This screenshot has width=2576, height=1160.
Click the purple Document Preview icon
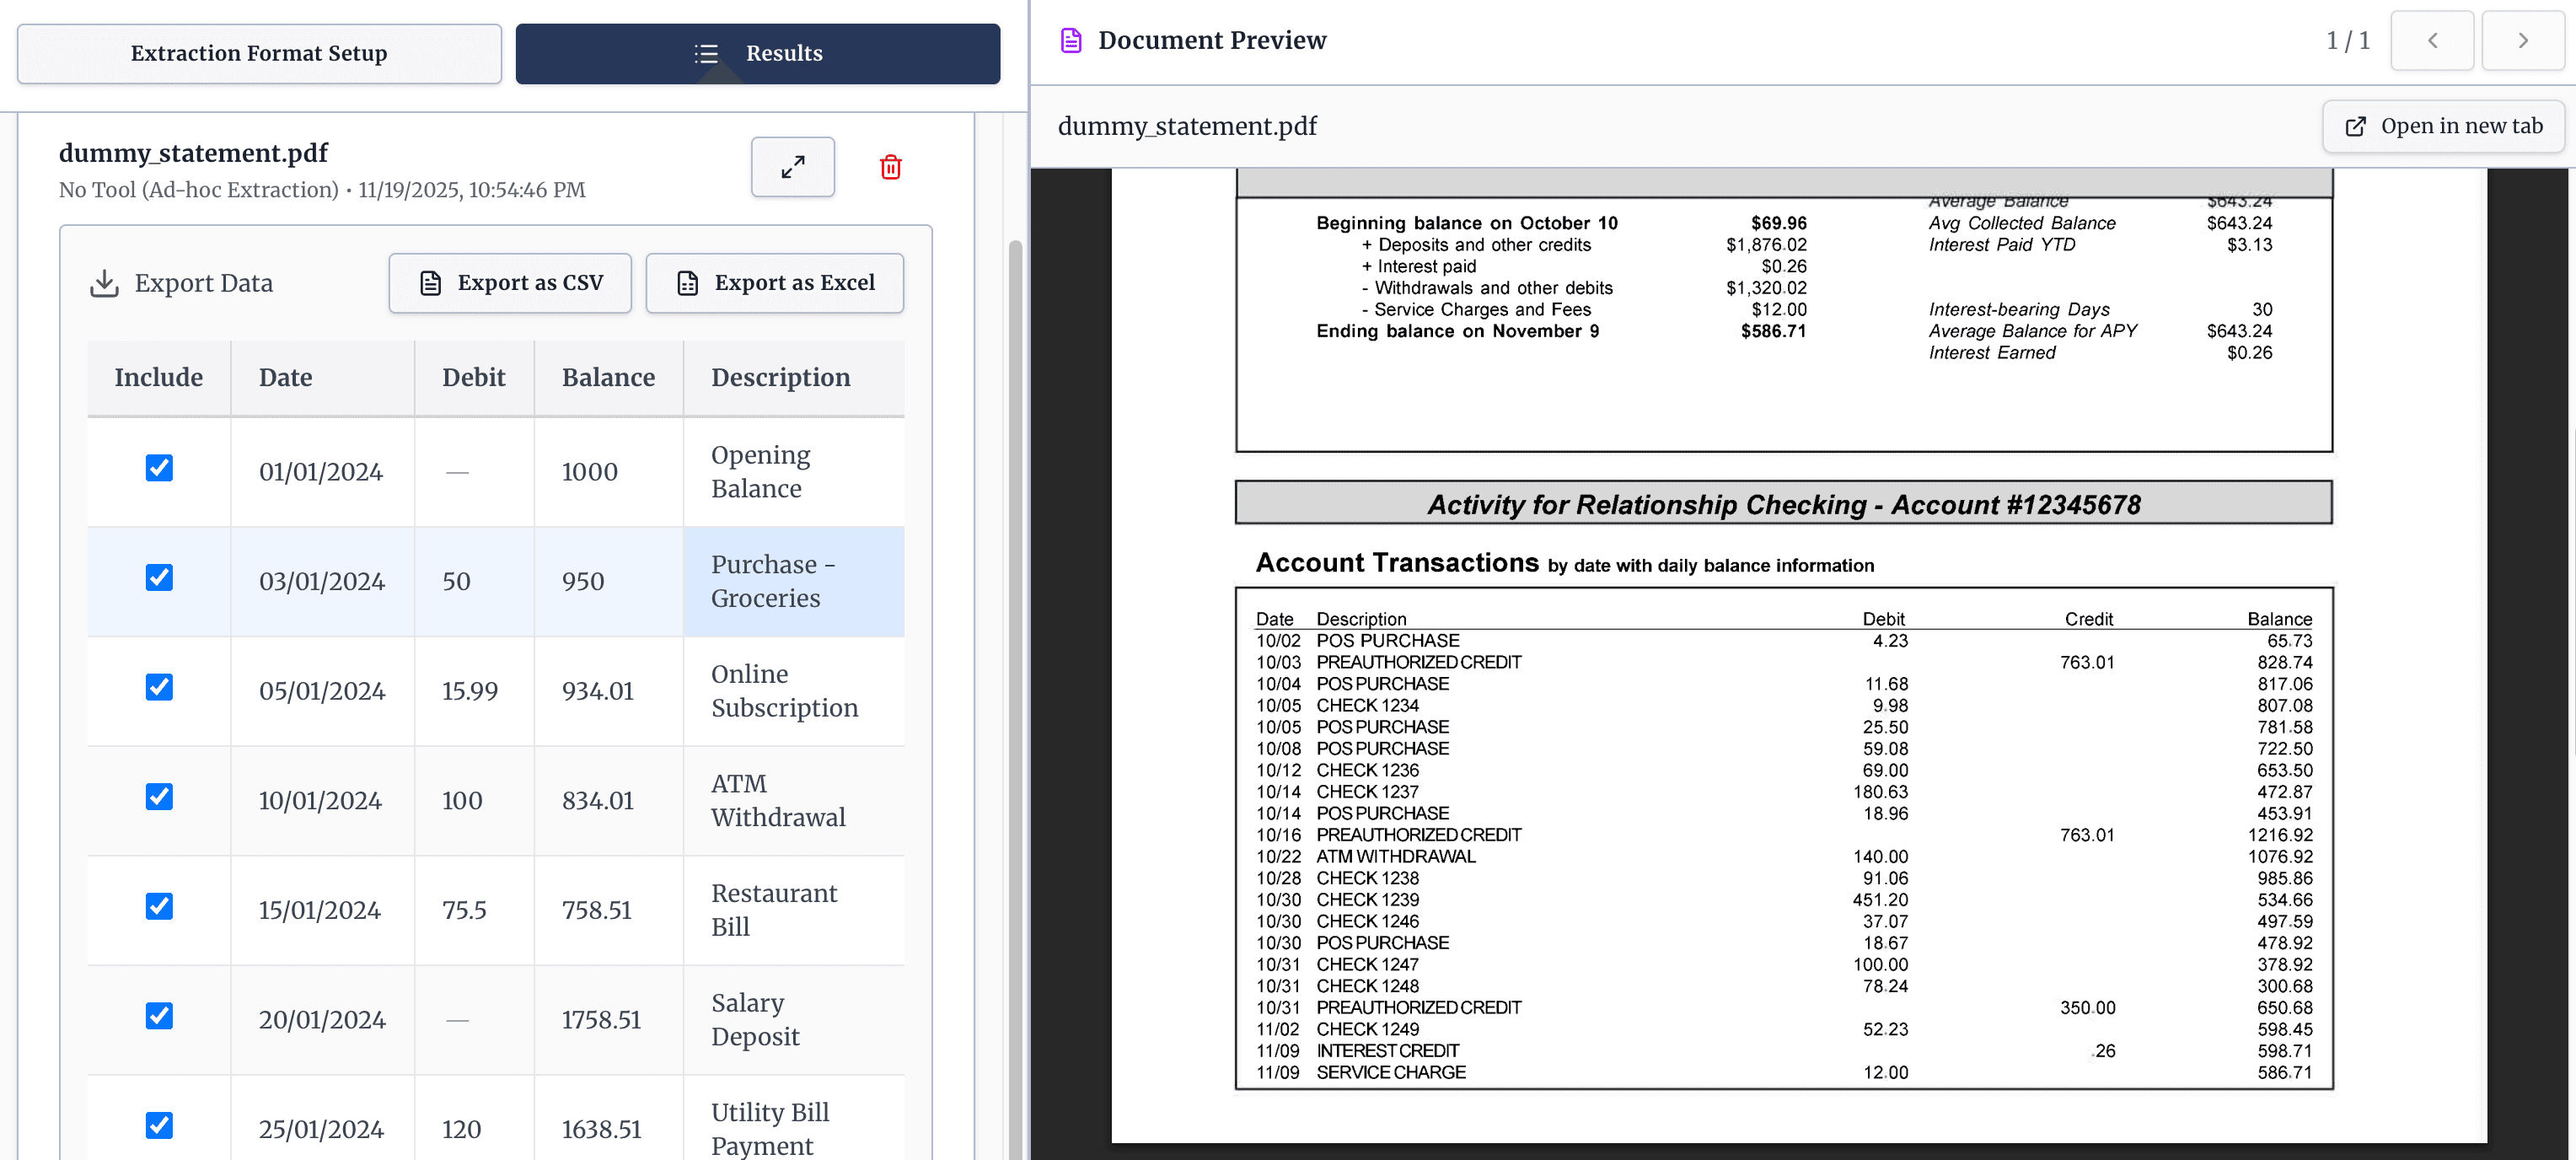pyautogui.click(x=1071, y=40)
